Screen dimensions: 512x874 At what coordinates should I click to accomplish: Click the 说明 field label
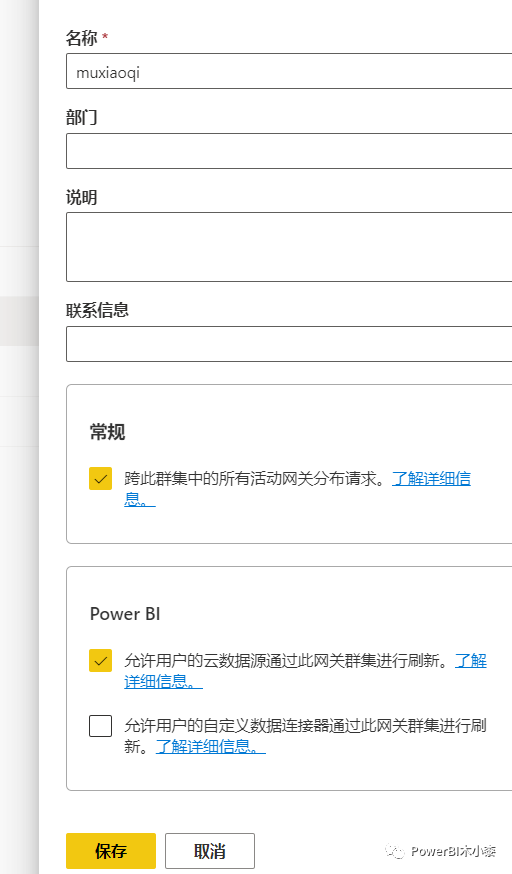pyautogui.click(x=82, y=197)
